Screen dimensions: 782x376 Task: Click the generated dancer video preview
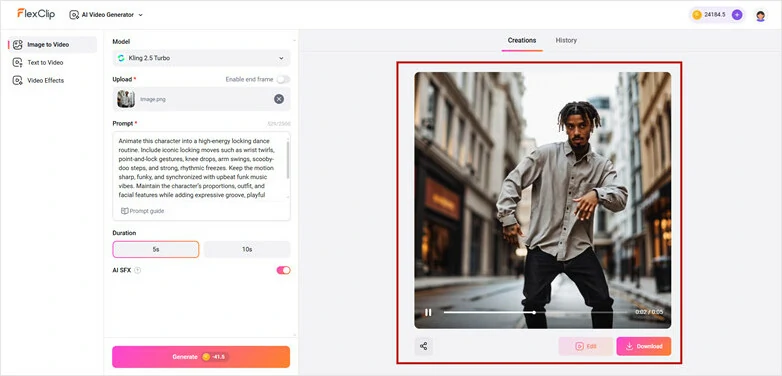[x=543, y=199]
